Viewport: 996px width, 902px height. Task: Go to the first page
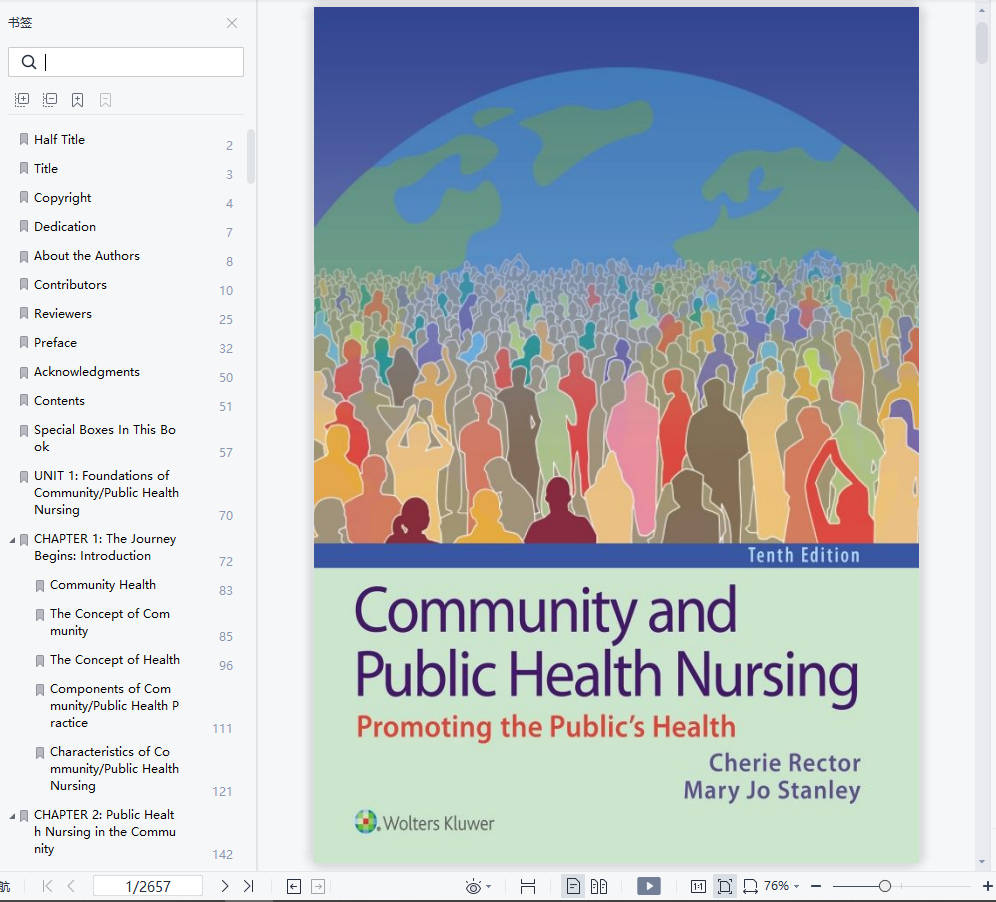(47, 886)
